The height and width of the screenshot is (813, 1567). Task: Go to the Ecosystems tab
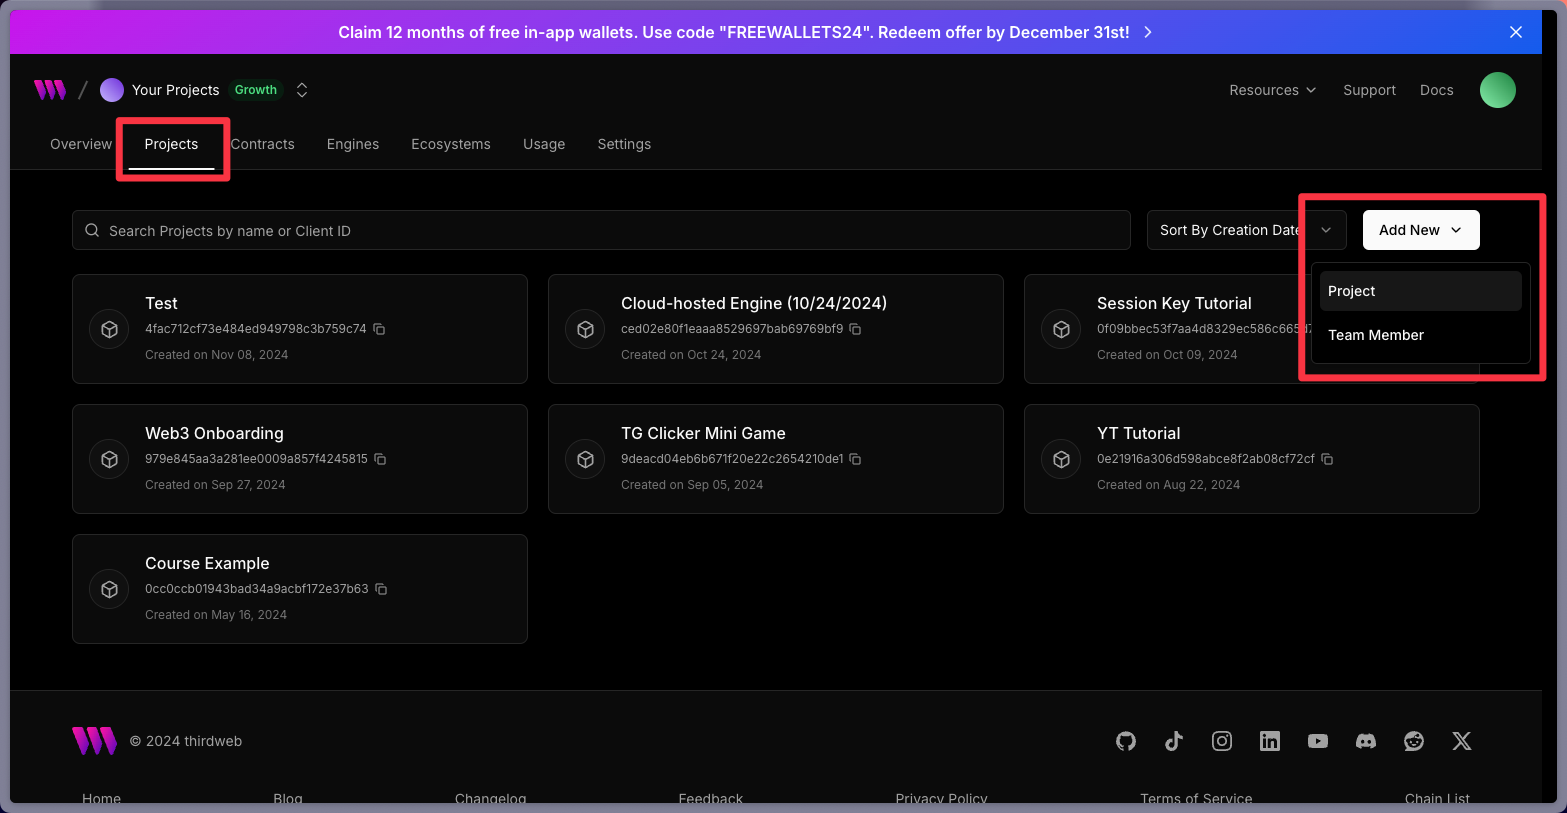coord(451,144)
